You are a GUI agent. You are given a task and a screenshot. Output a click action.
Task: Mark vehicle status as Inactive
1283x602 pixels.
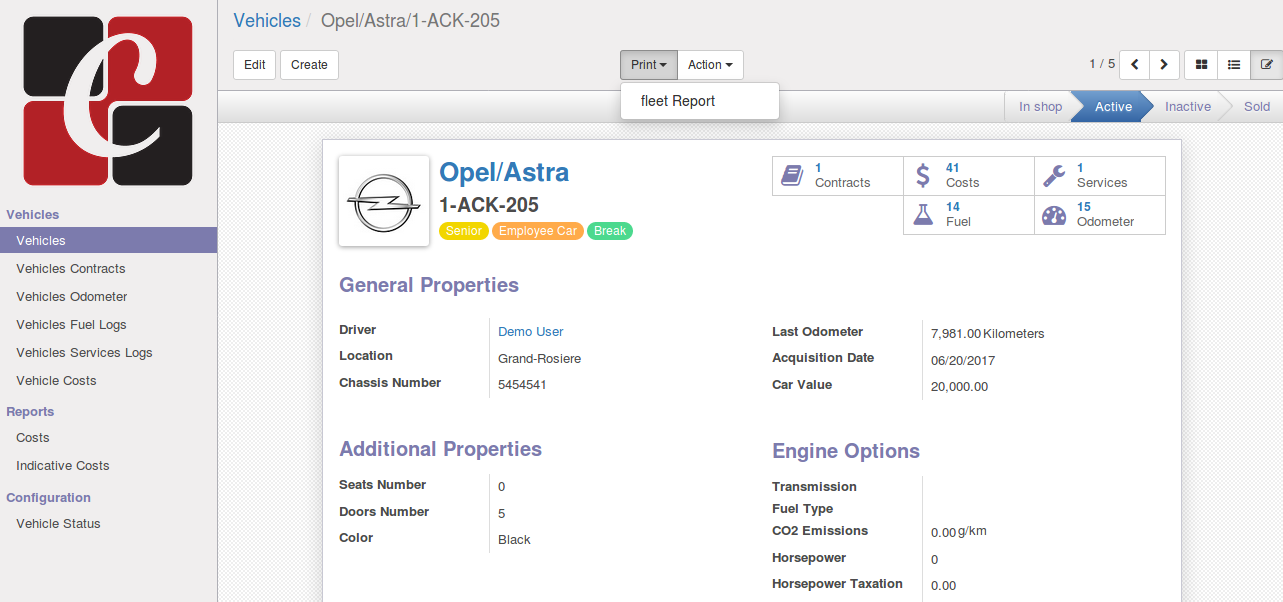(1187, 107)
